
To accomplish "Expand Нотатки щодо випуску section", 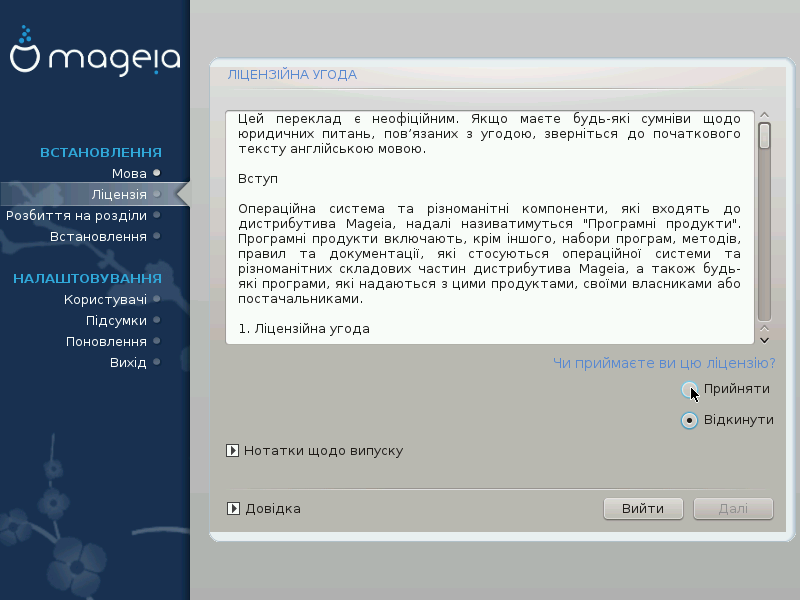I will tap(233, 451).
